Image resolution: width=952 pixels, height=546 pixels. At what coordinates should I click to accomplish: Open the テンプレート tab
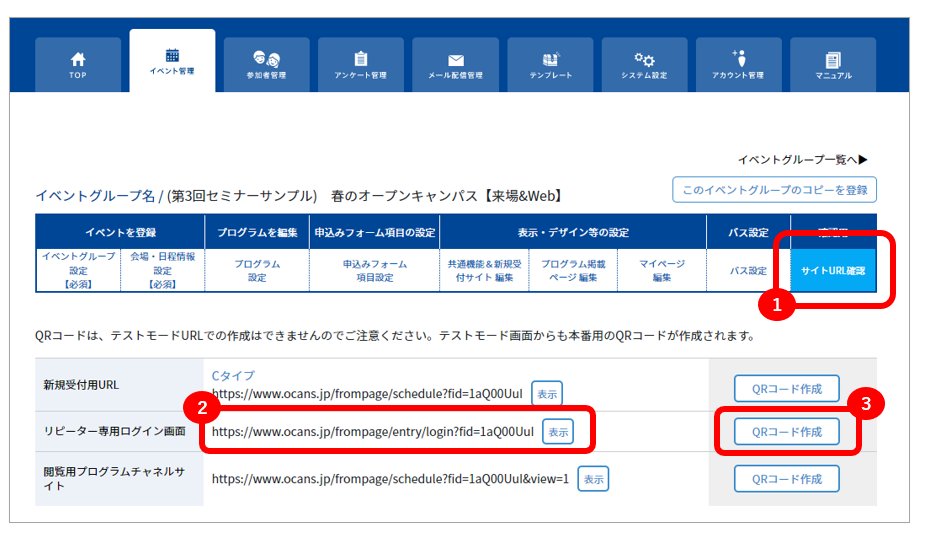click(x=550, y=65)
